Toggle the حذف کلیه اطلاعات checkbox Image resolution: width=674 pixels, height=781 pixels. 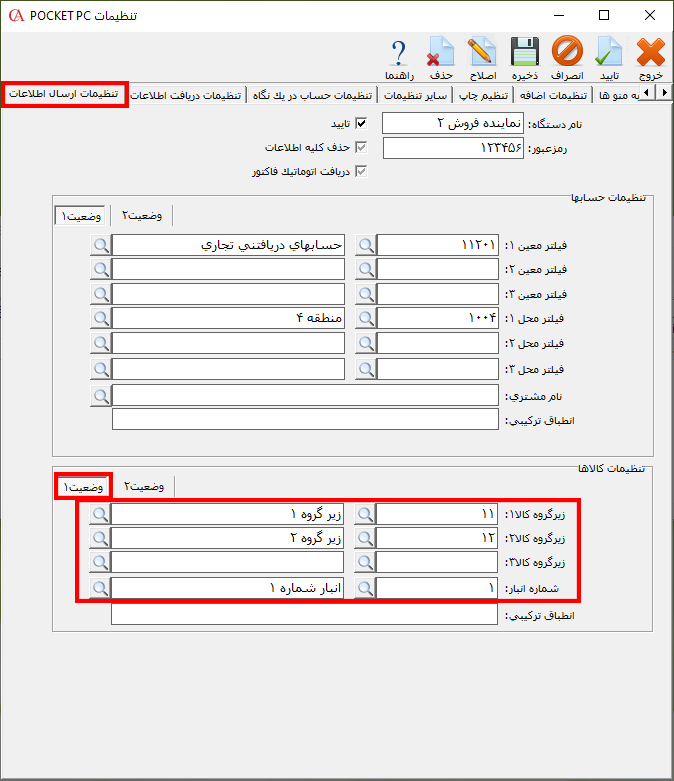pos(362,148)
